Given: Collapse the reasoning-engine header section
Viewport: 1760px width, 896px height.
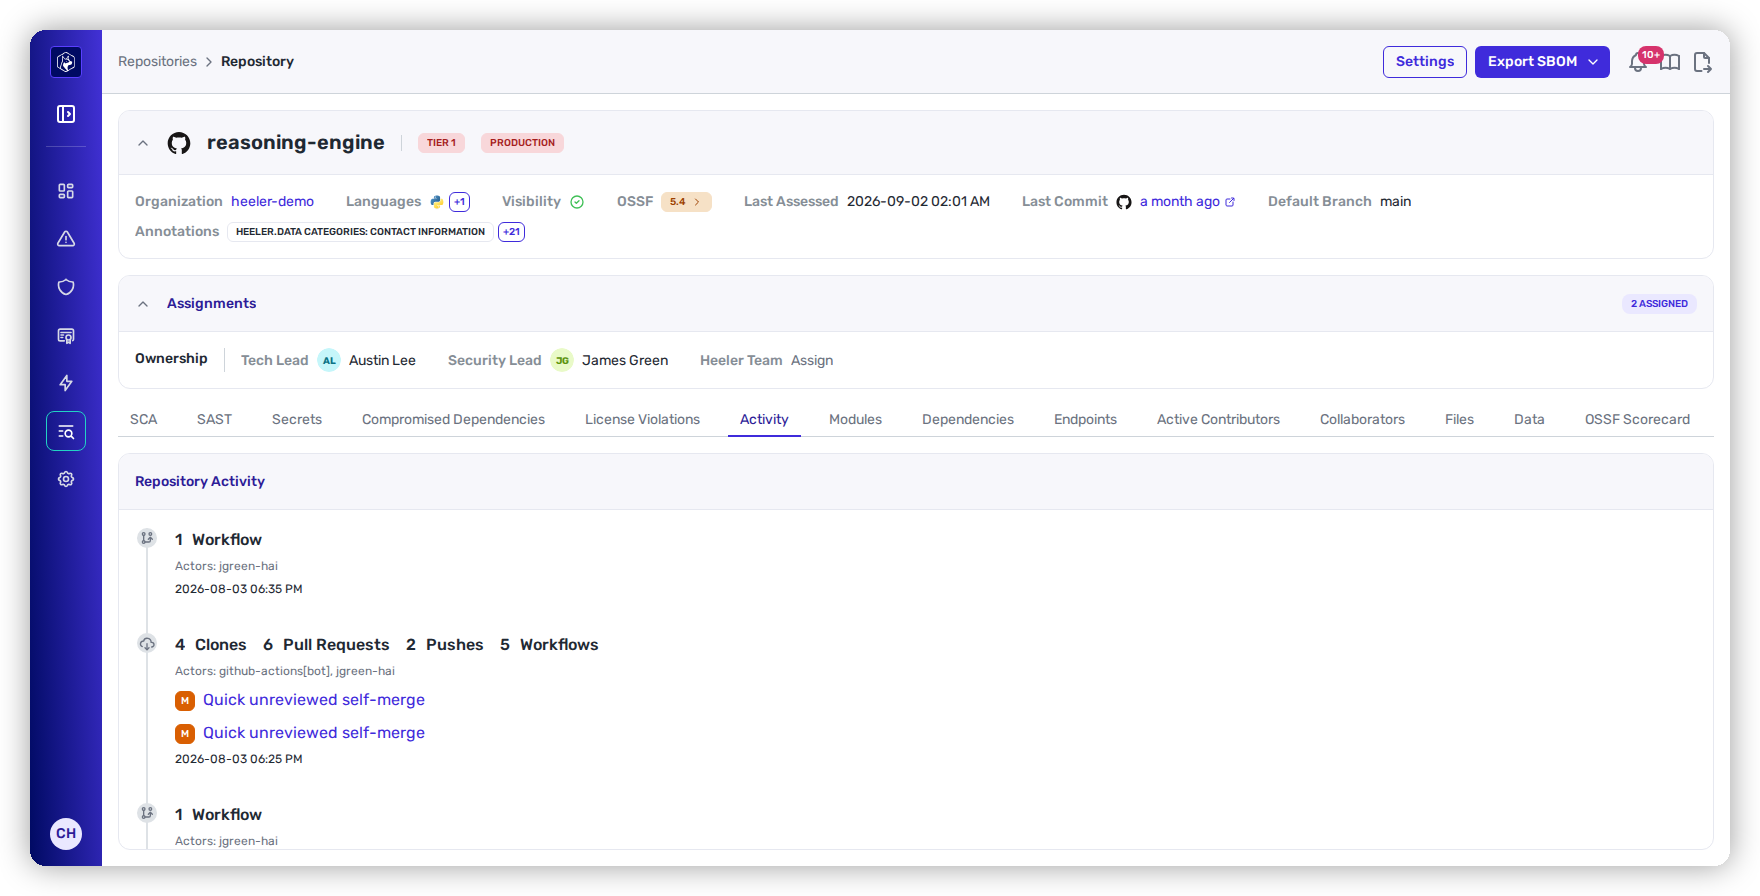Looking at the screenshot, I should 143,143.
